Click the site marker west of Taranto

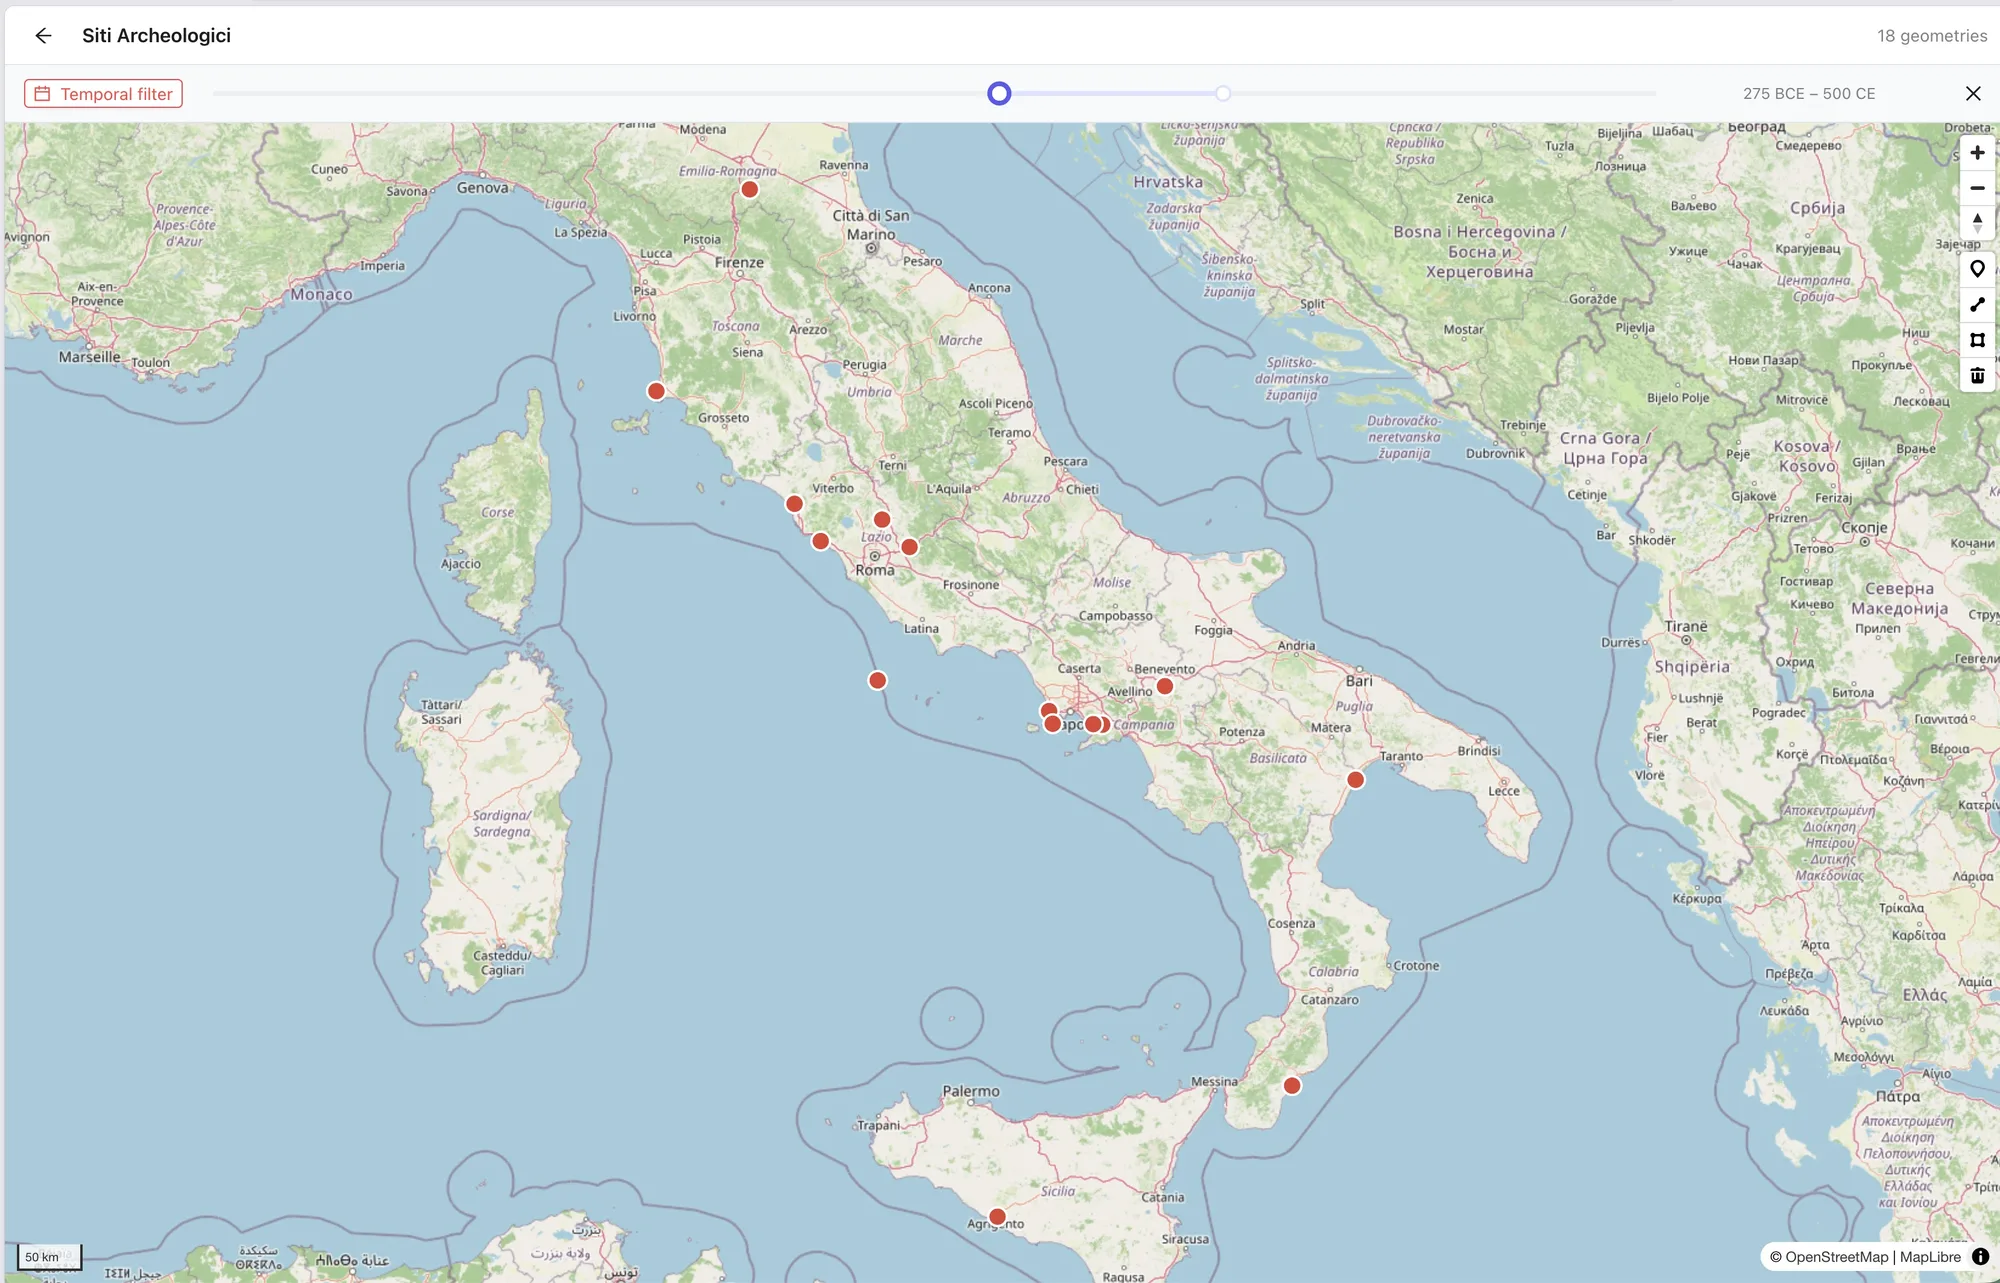(x=1355, y=780)
